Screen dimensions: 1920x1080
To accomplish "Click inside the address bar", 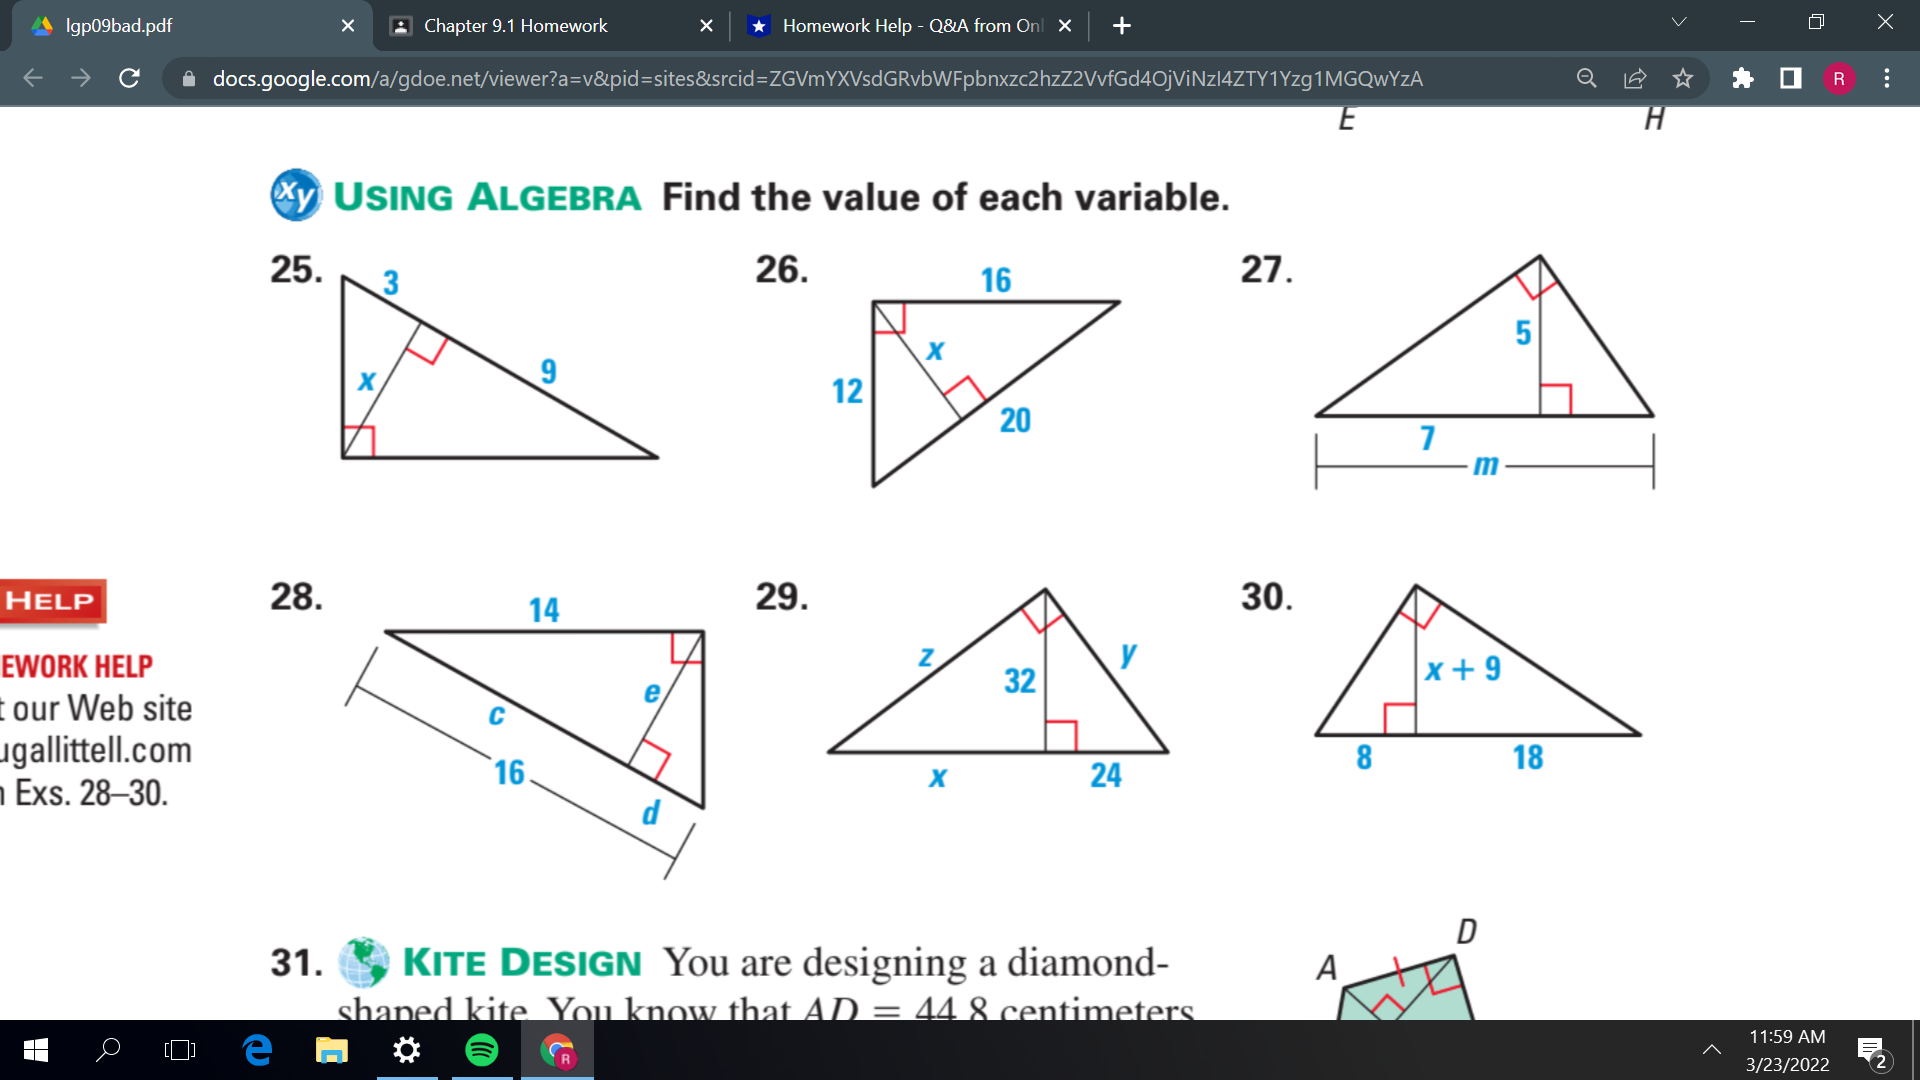I will click(800, 78).
